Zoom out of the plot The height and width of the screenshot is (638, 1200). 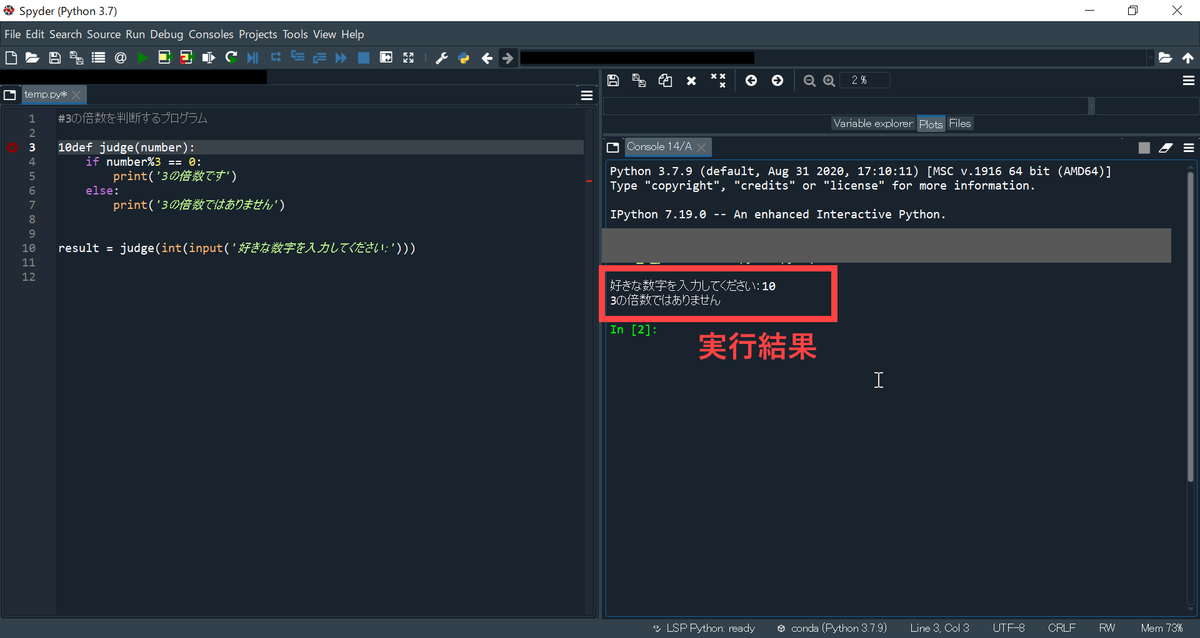click(810, 81)
